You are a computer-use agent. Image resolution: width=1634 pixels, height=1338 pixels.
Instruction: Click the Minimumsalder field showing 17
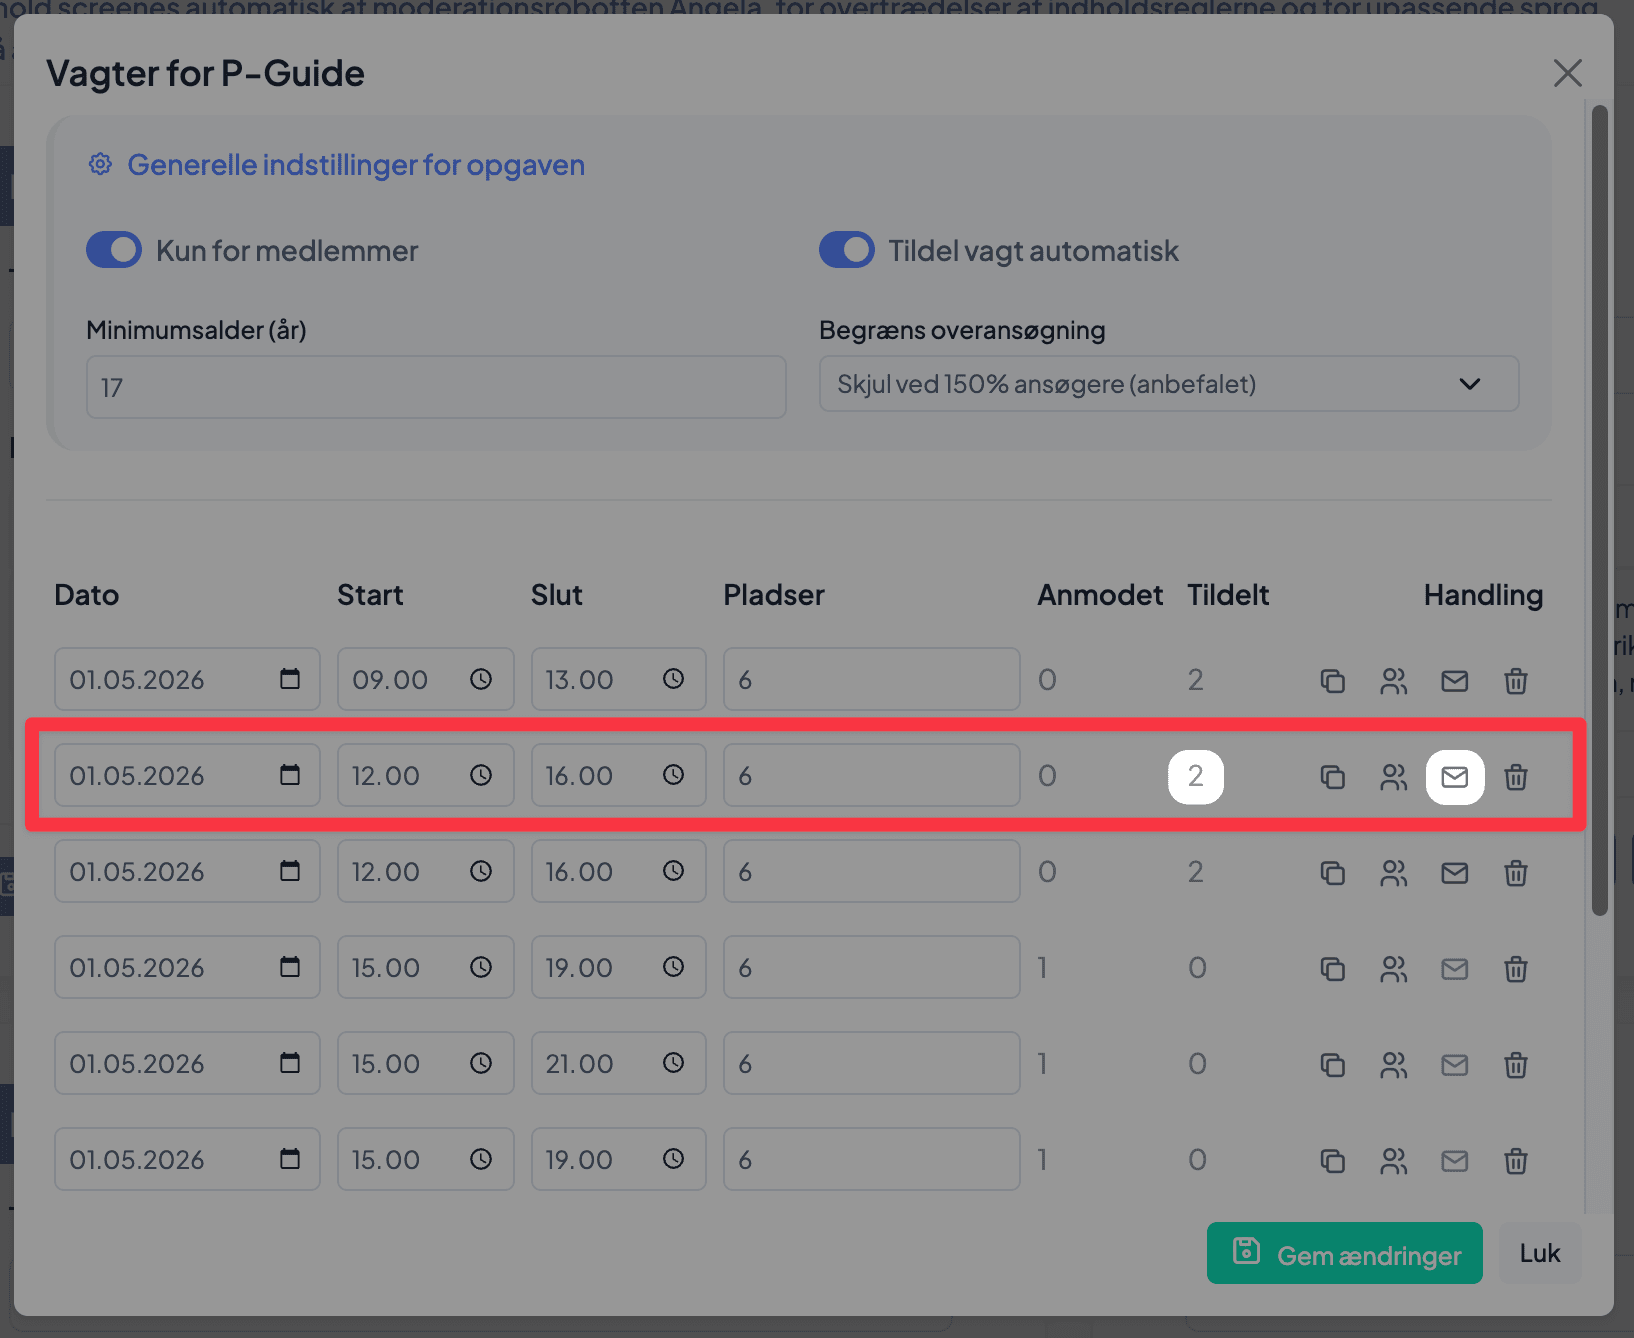[x=436, y=387]
